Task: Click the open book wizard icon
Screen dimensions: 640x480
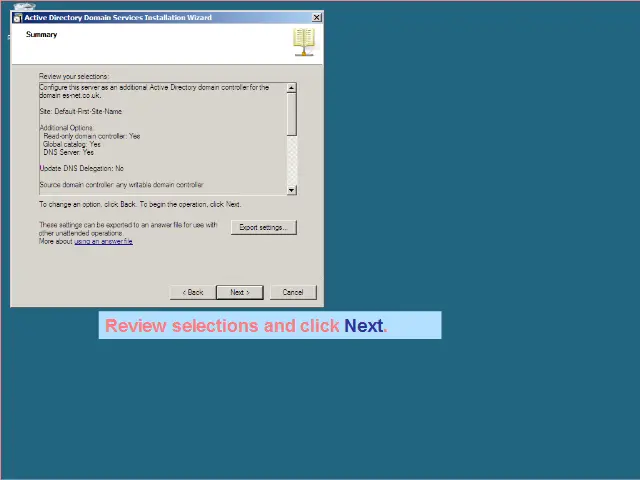Action: tap(304, 42)
